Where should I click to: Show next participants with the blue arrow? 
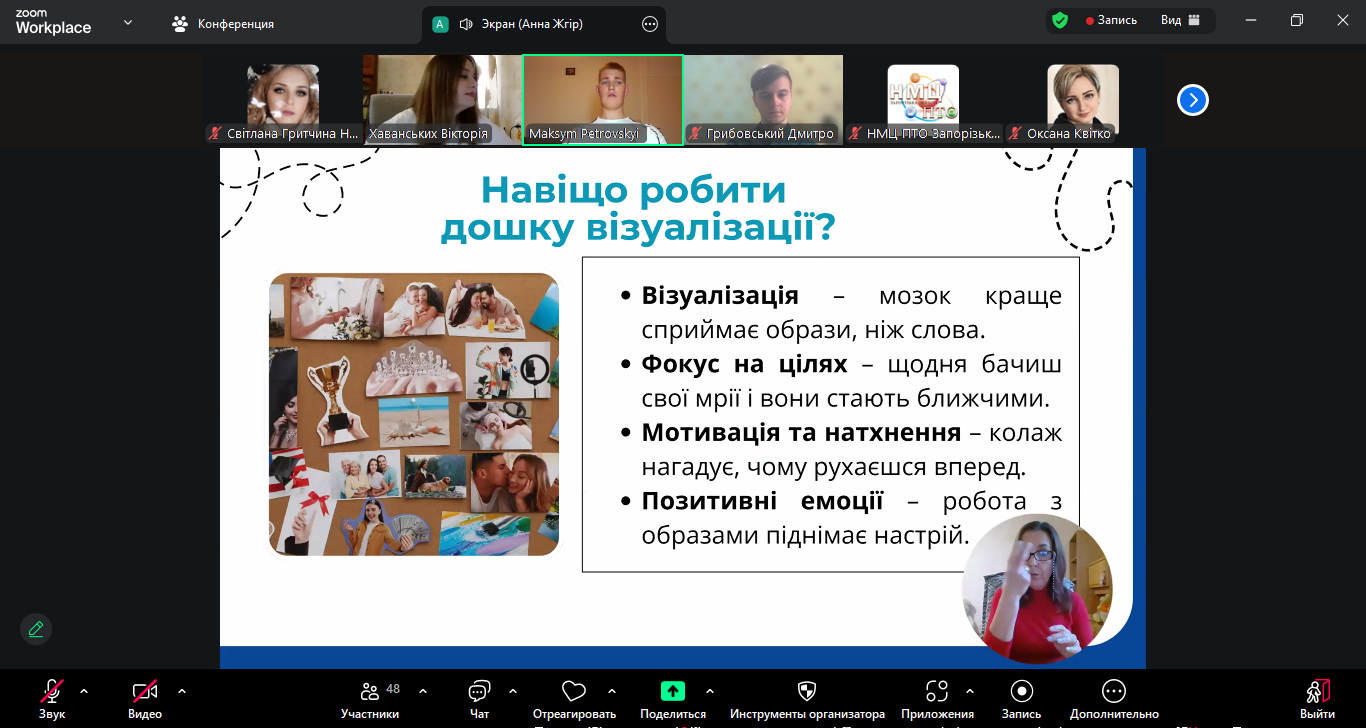click(1193, 100)
